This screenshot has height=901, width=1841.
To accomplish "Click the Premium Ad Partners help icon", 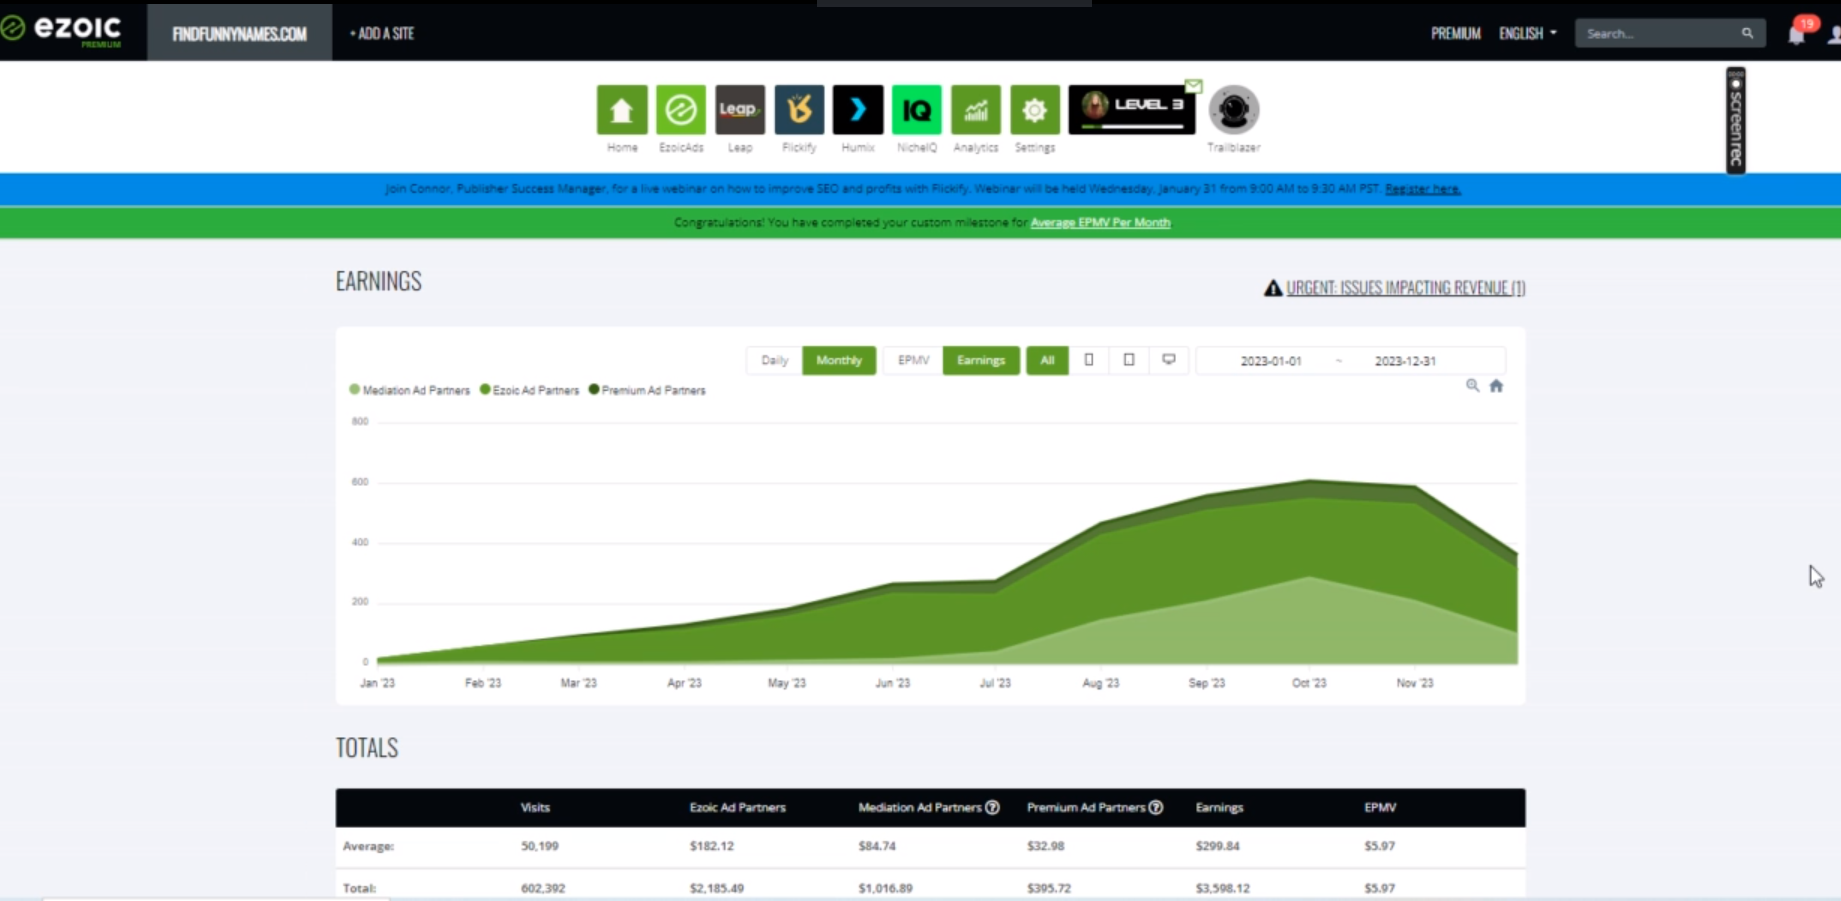I will 1156,807.
